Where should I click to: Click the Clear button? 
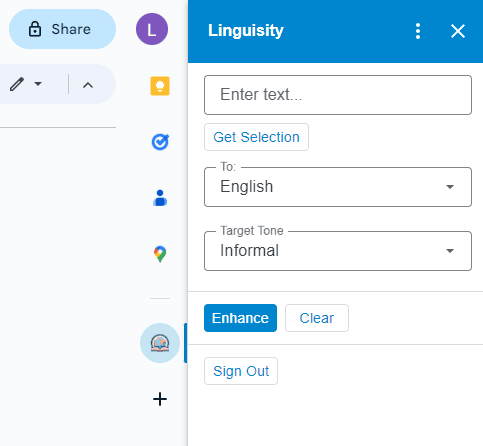pos(317,318)
